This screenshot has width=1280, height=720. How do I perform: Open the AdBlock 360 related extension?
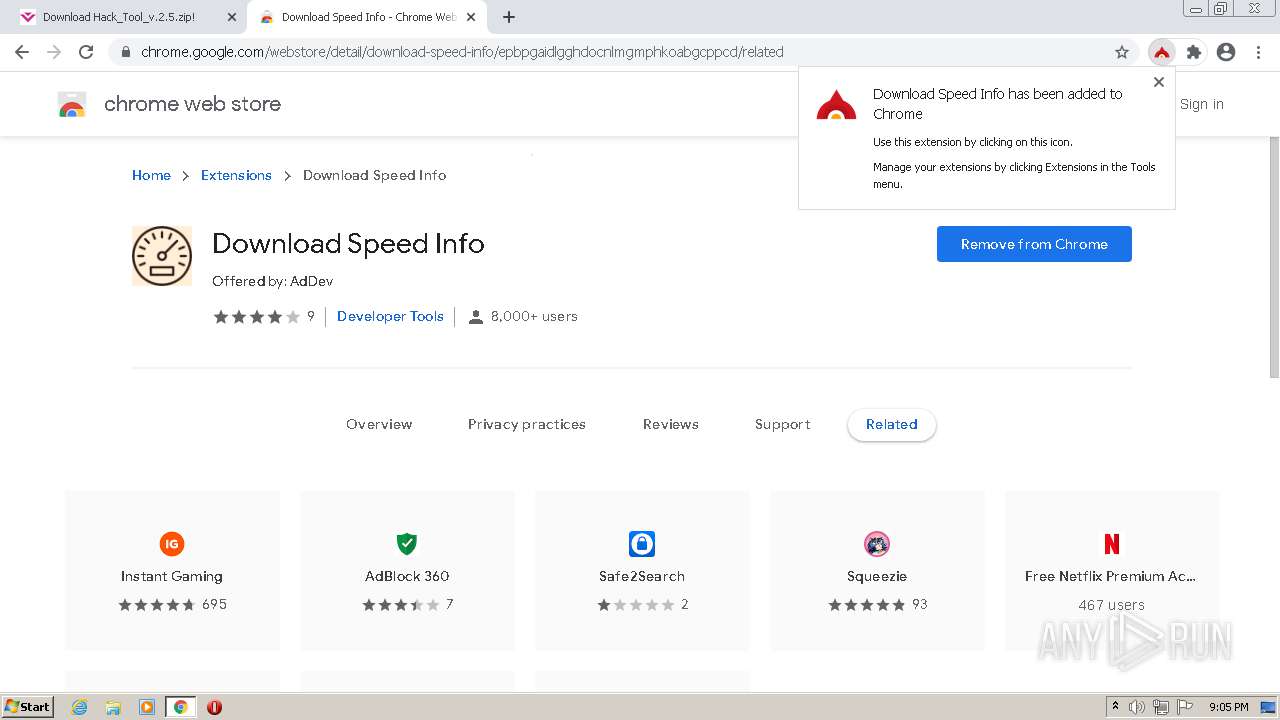coord(407,570)
